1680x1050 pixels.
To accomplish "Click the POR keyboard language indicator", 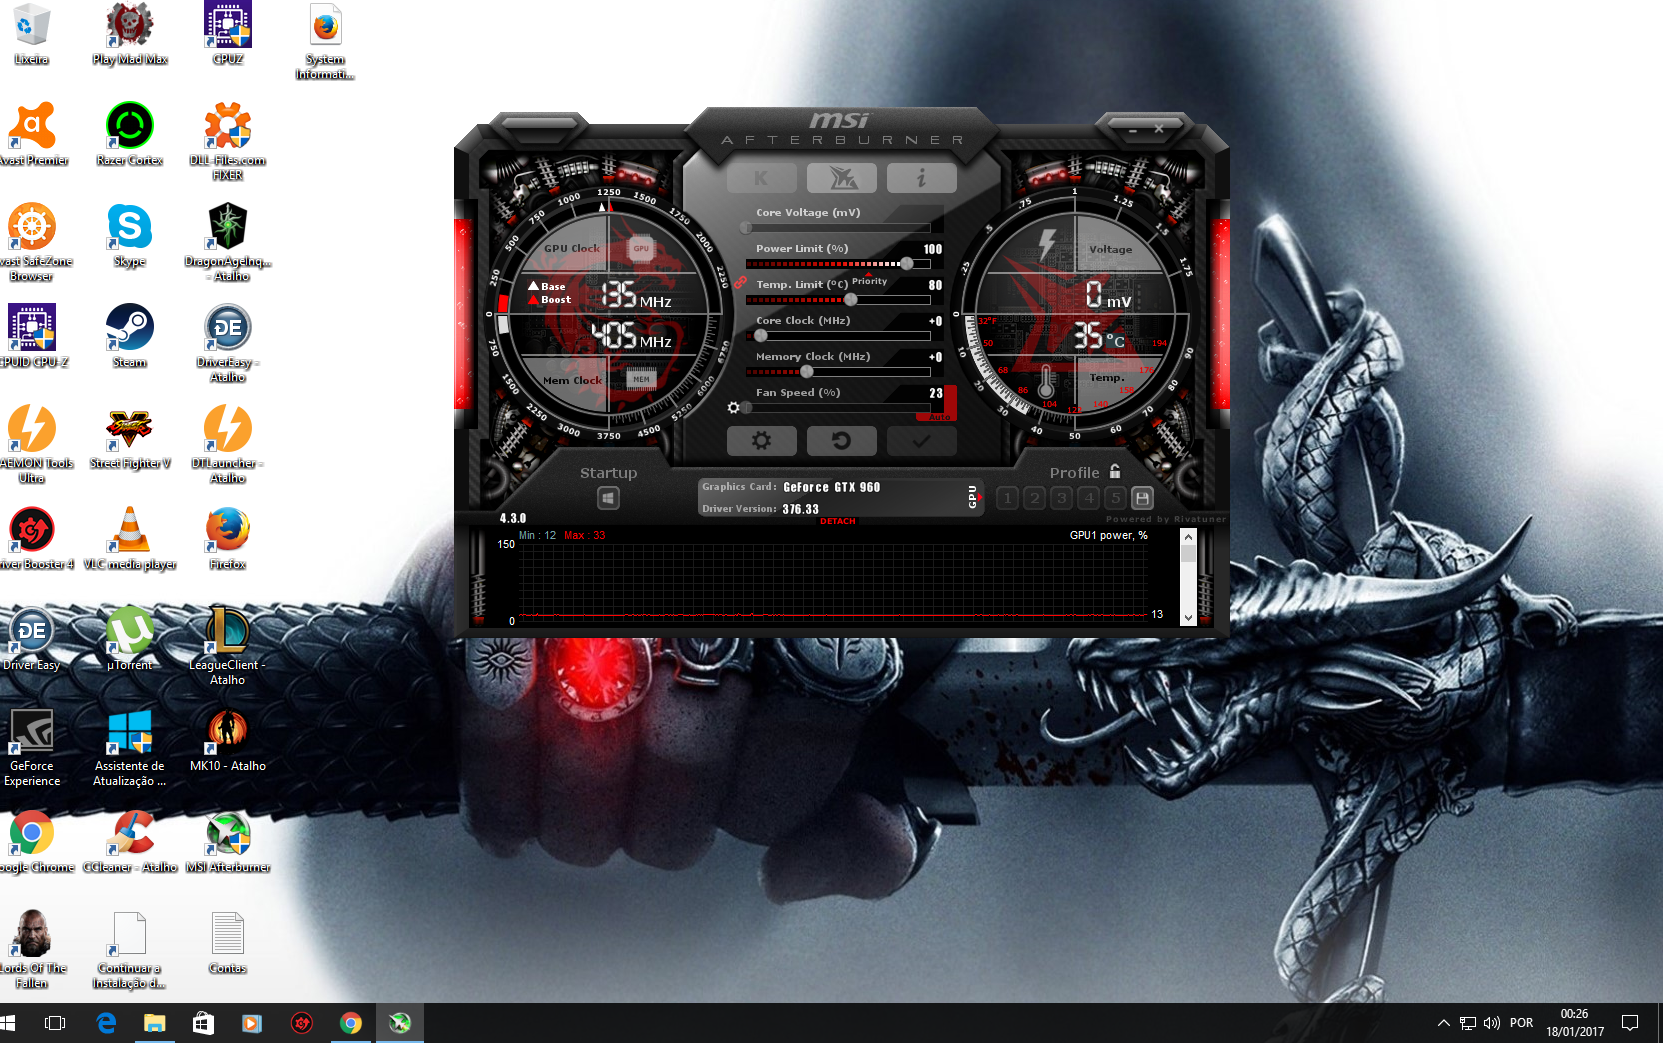I will click(x=1521, y=1022).
